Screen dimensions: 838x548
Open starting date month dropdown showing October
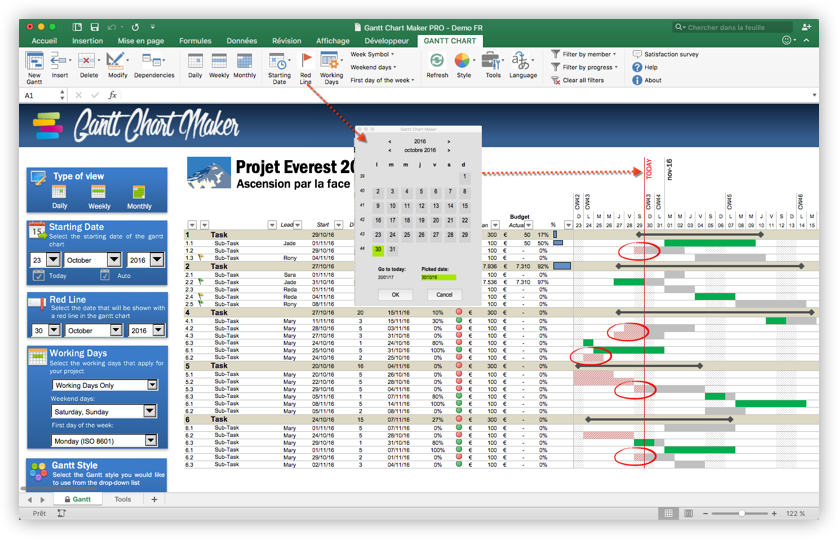pos(114,260)
